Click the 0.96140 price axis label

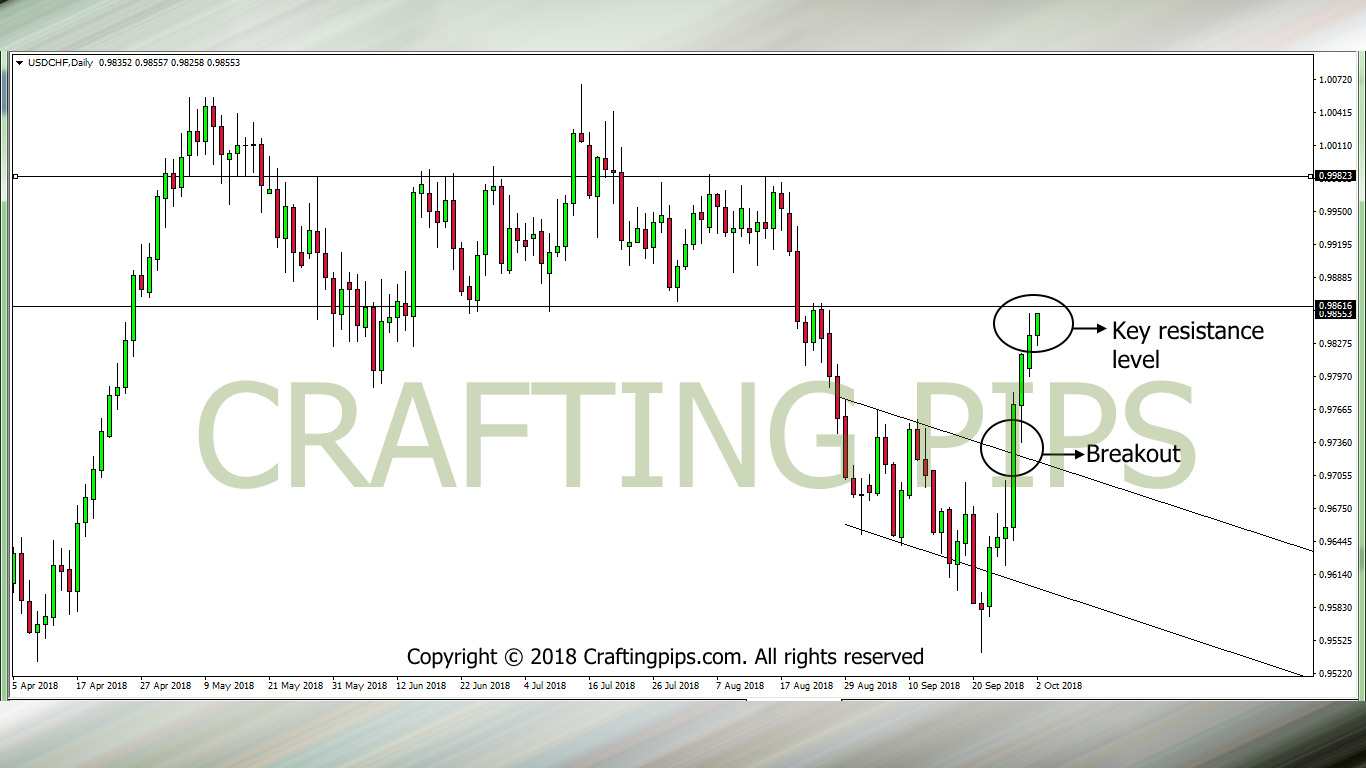(x=1336, y=574)
